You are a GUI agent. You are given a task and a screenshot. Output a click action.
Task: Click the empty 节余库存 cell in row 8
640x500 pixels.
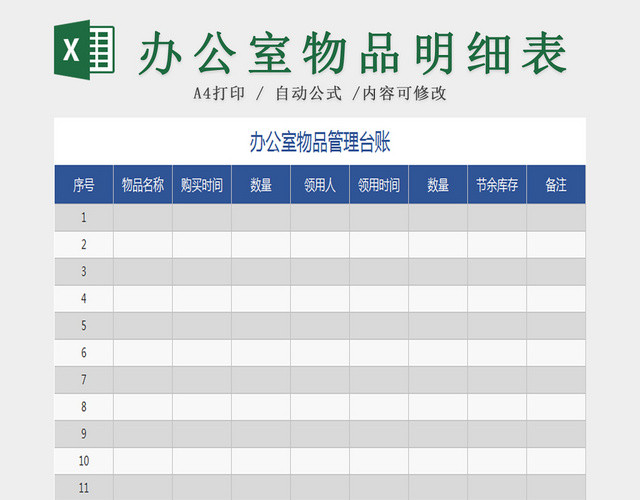[x=497, y=407]
